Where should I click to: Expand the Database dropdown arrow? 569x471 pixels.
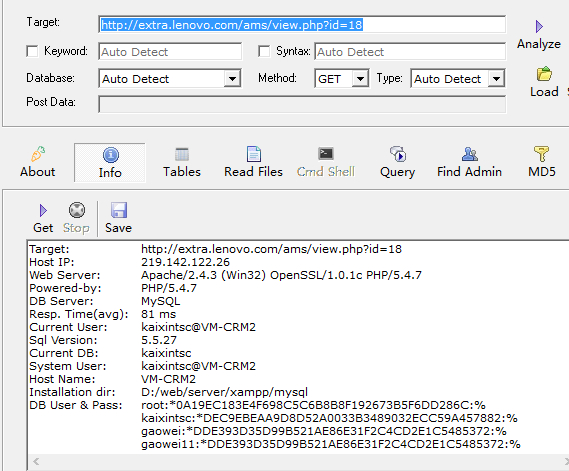click(x=232, y=78)
